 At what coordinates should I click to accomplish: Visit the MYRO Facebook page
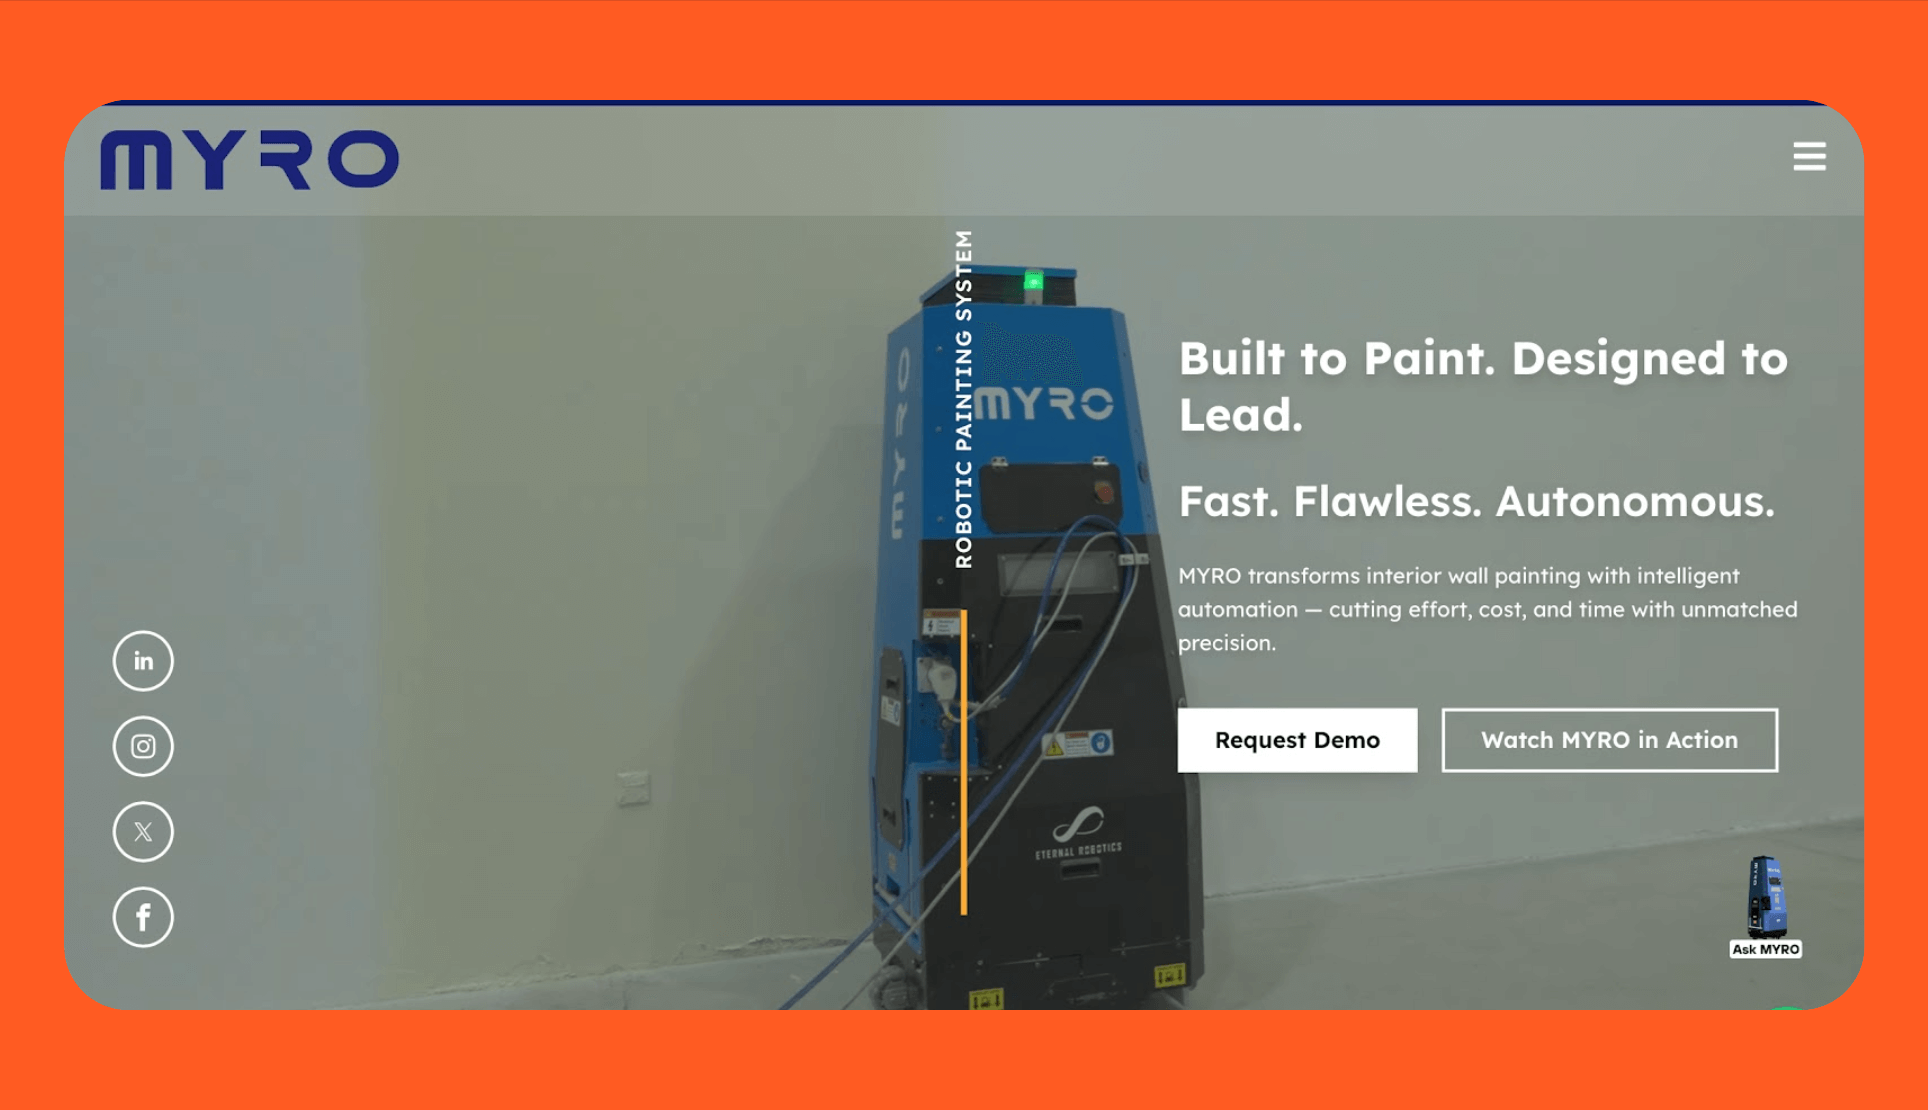coord(143,917)
